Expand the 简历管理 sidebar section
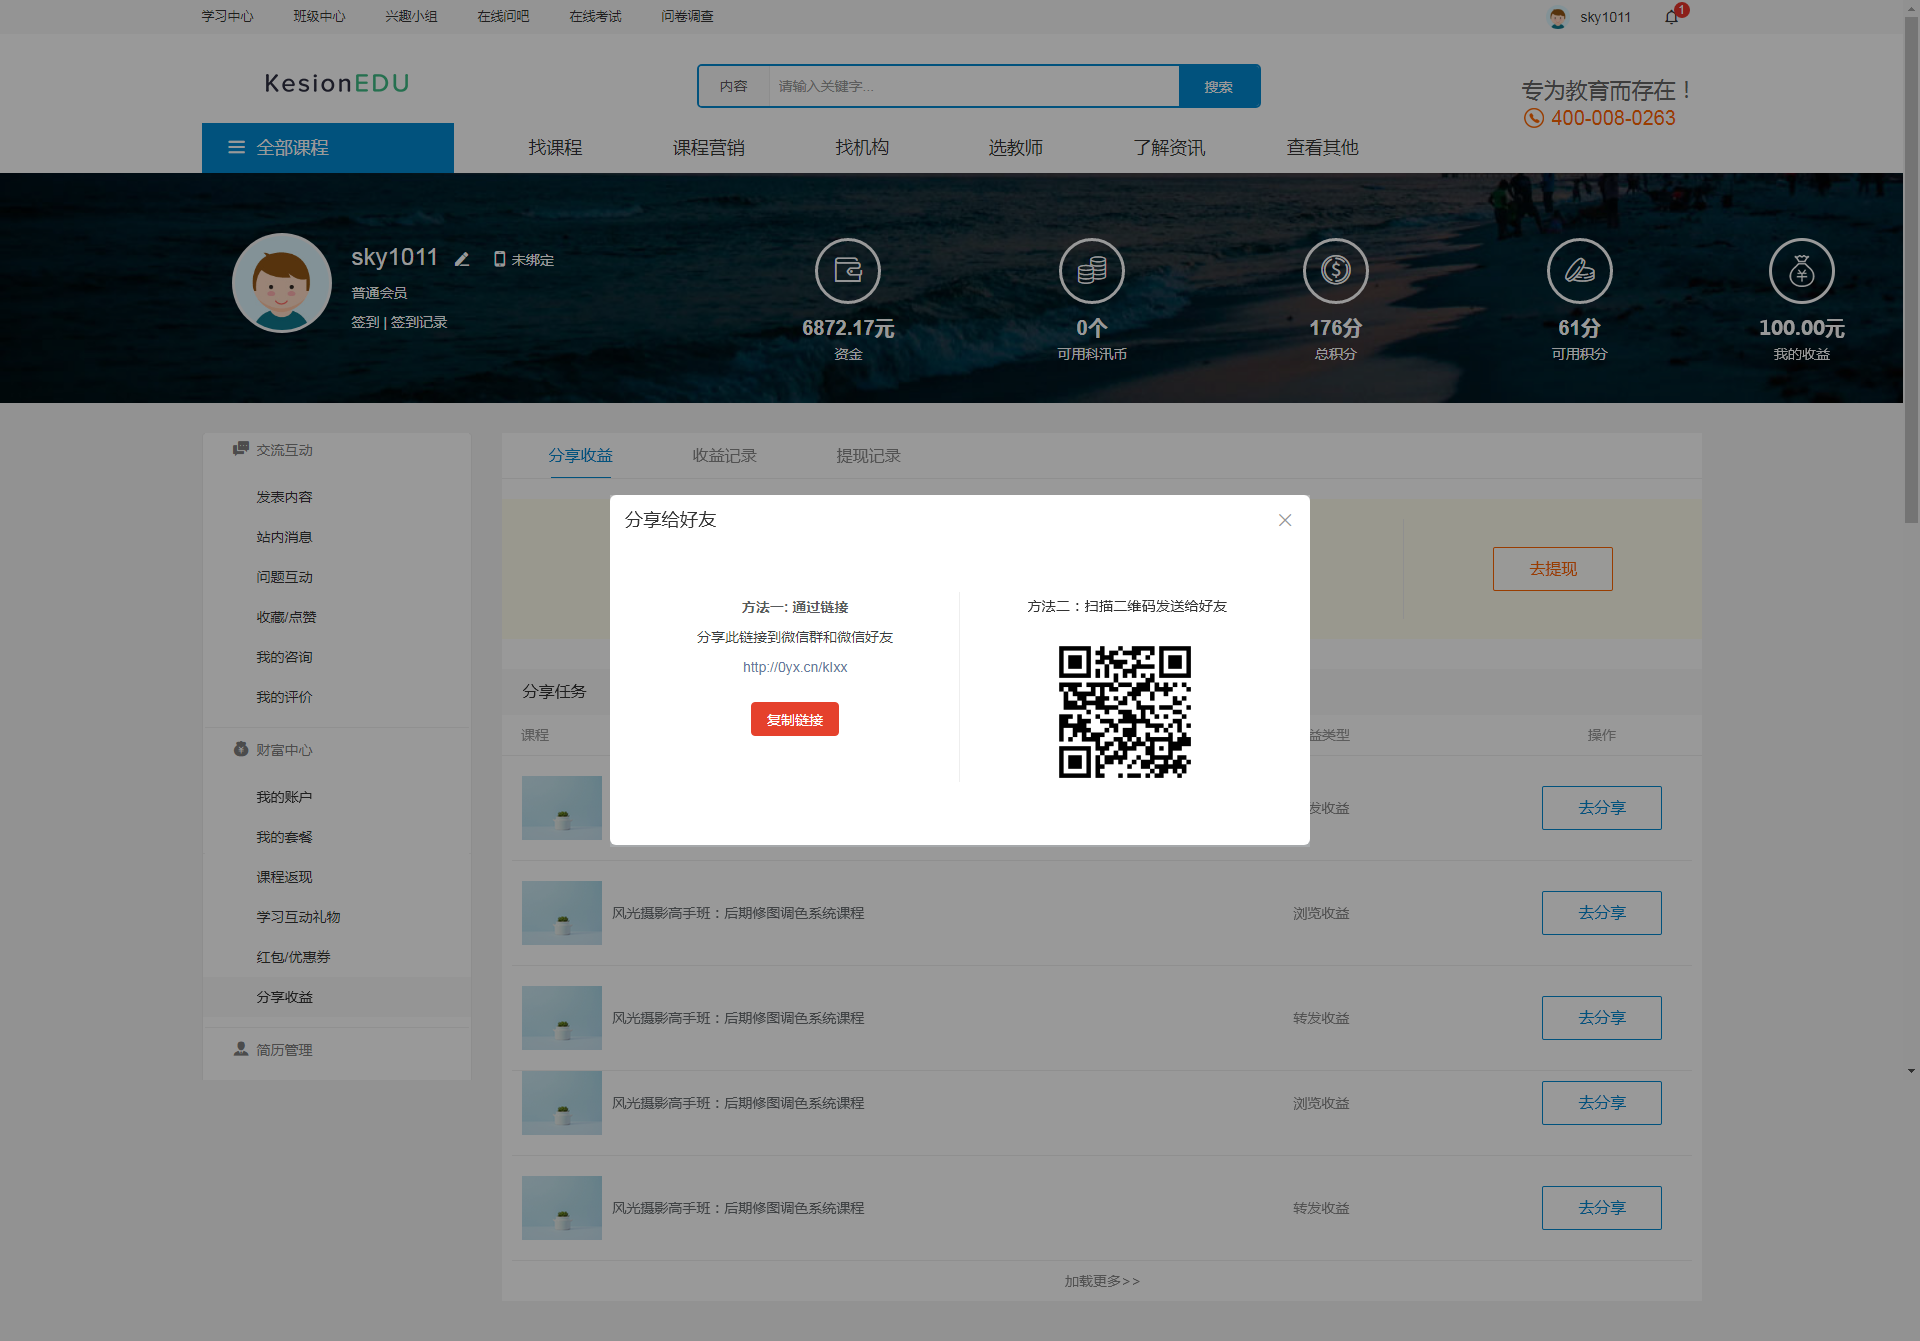Image resolution: width=1920 pixels, height=1341 pixels. [x=284, y=1050]
